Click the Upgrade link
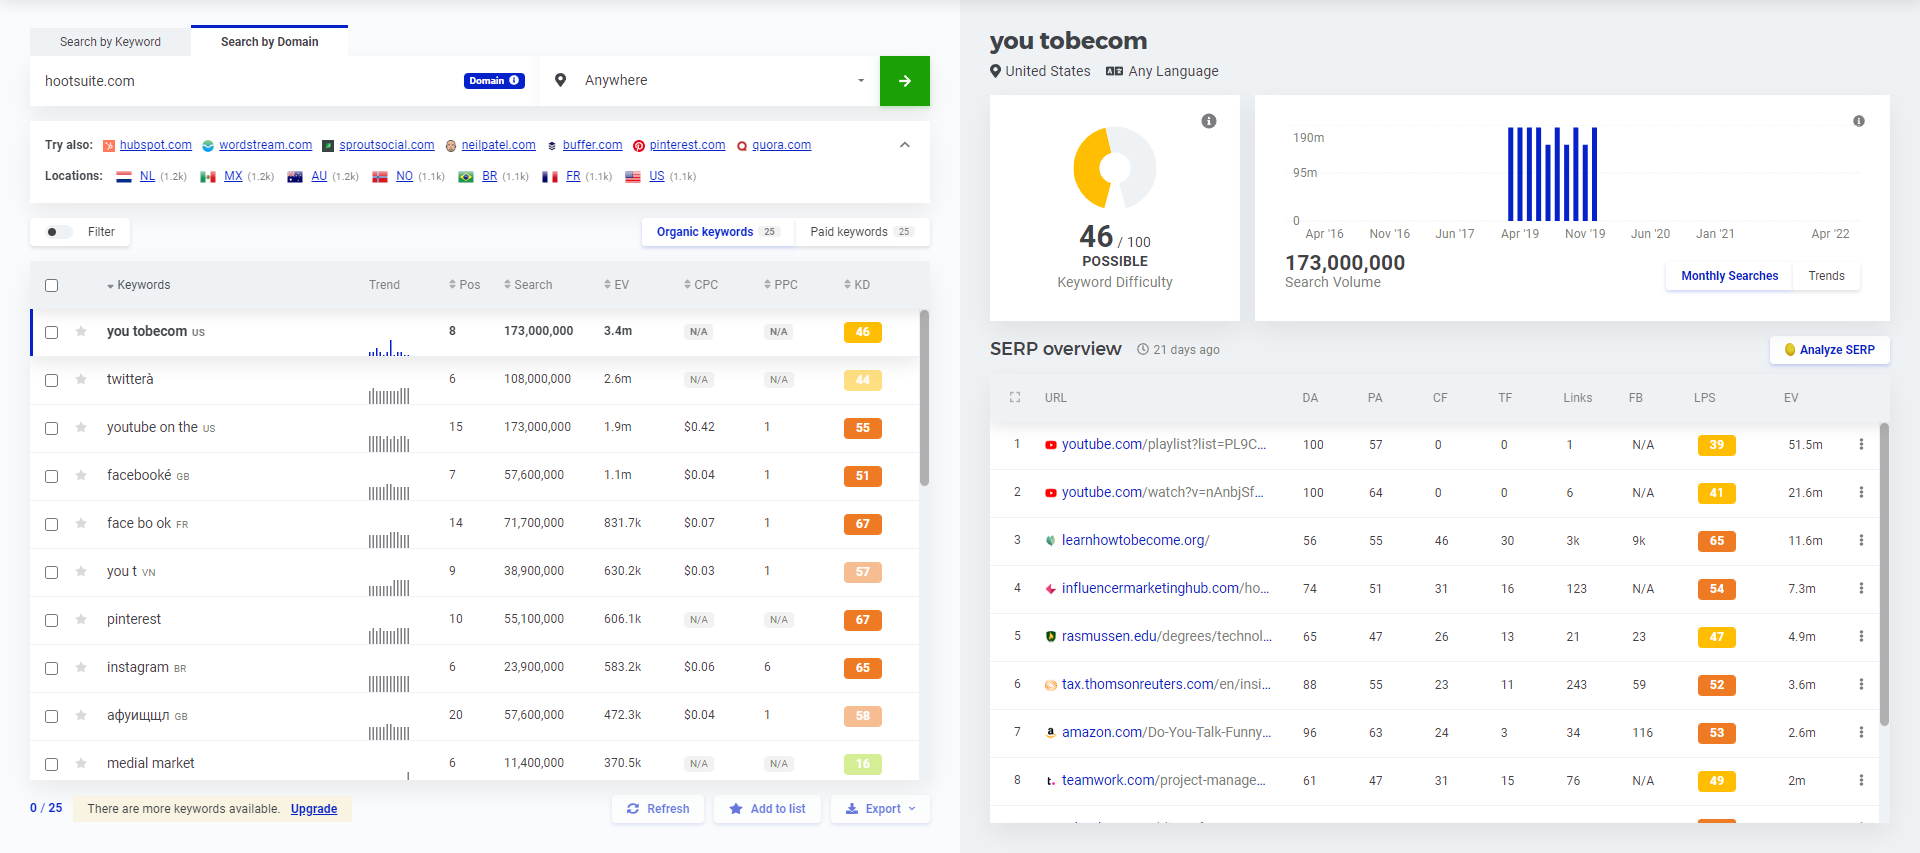This screenshot has height=853, width=1920. pos(314,809)
